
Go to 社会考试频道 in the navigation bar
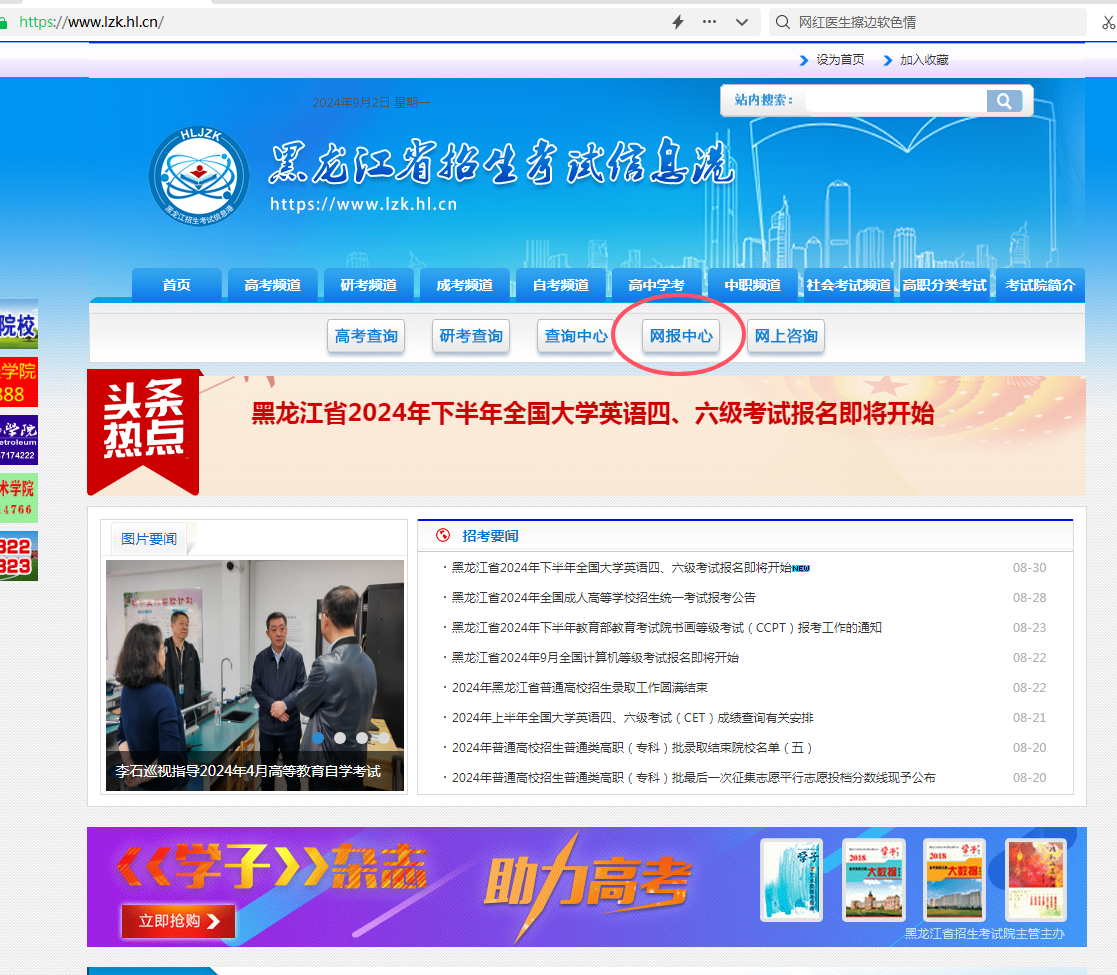[848, 285]
